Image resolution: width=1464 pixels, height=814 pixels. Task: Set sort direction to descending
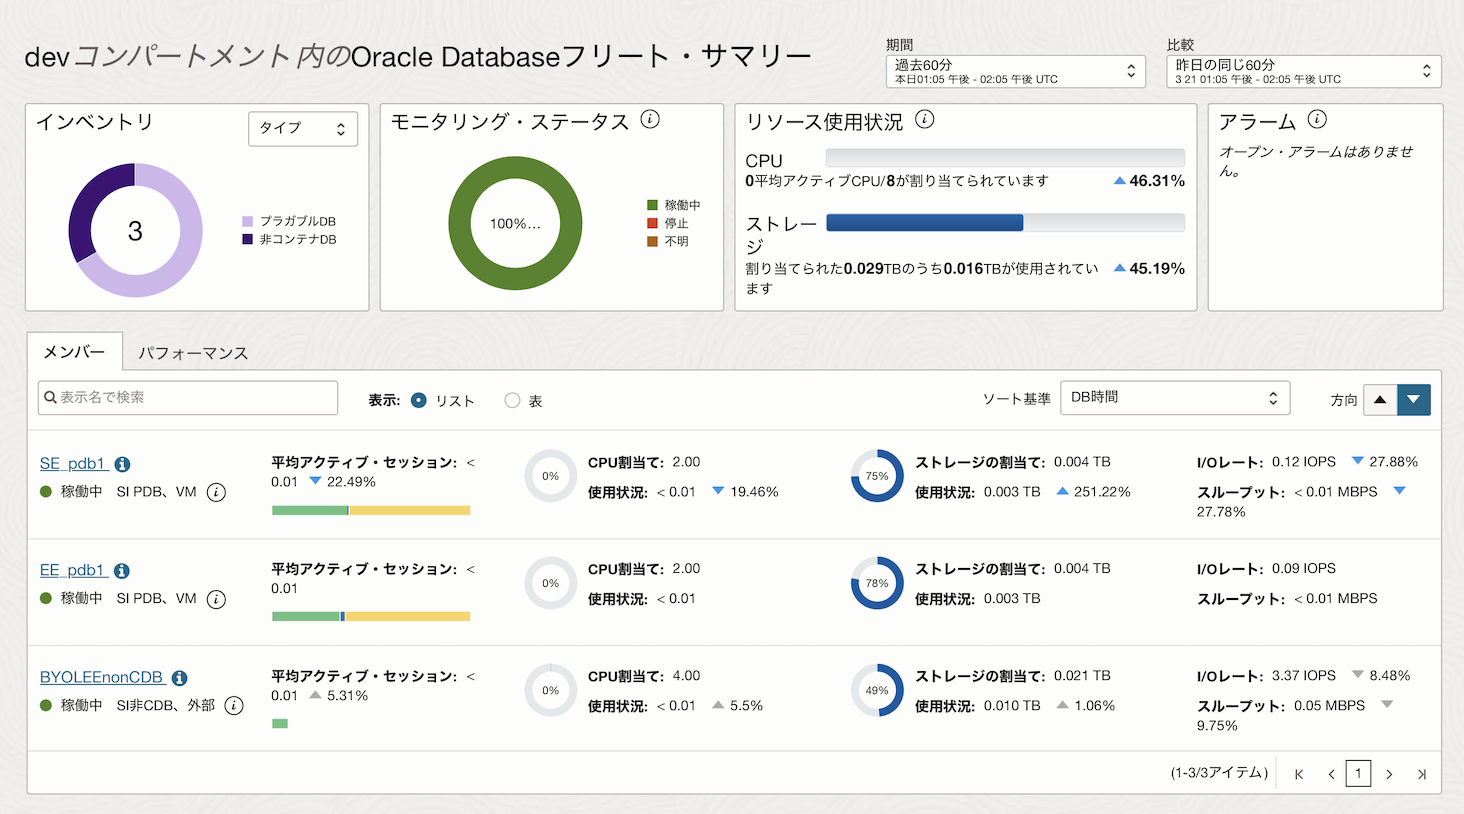[1413, 400]
